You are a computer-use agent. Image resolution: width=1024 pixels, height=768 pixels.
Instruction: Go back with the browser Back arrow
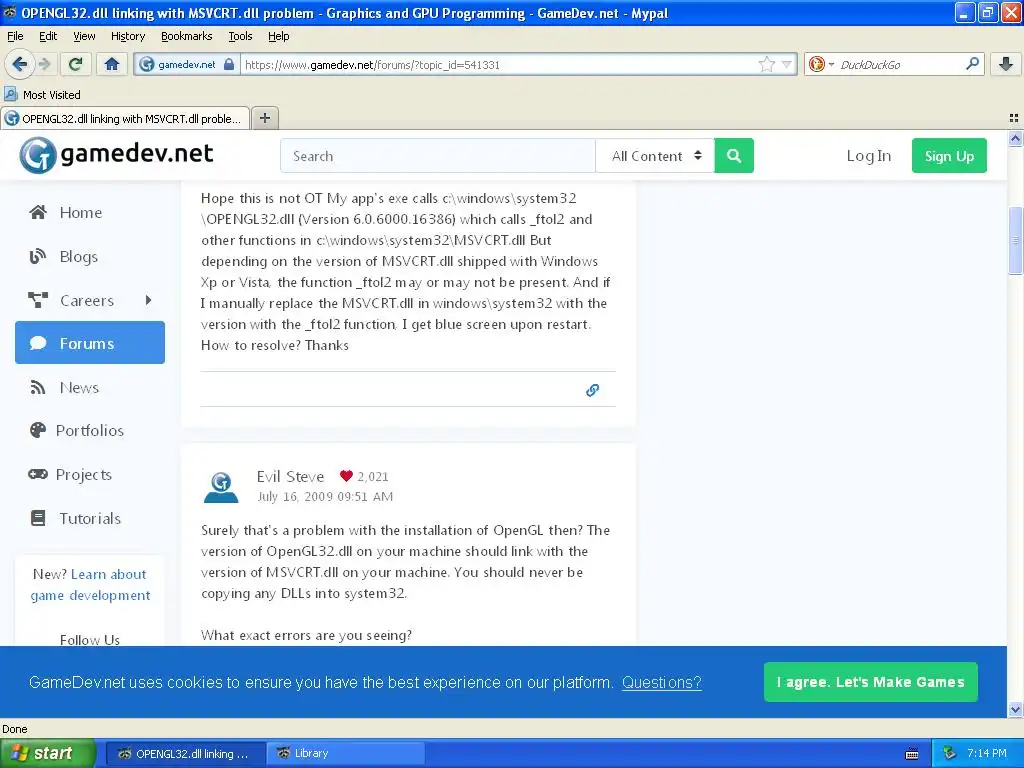19,64
